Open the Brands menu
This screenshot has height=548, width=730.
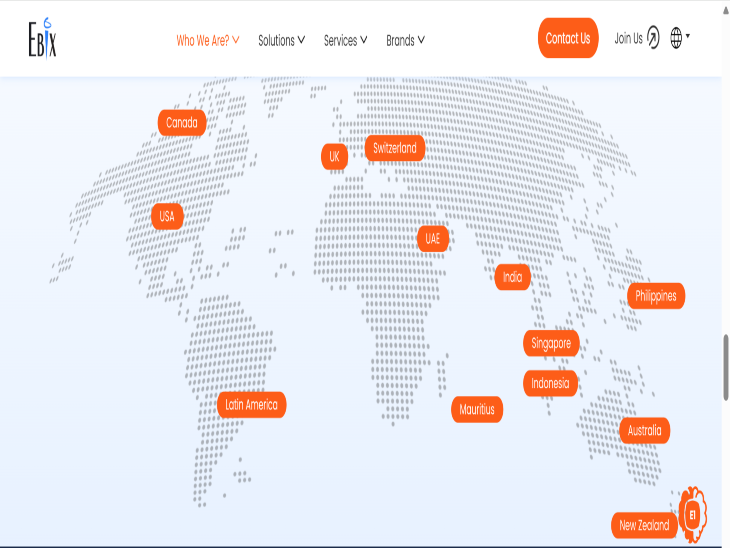tap(405, 41)
